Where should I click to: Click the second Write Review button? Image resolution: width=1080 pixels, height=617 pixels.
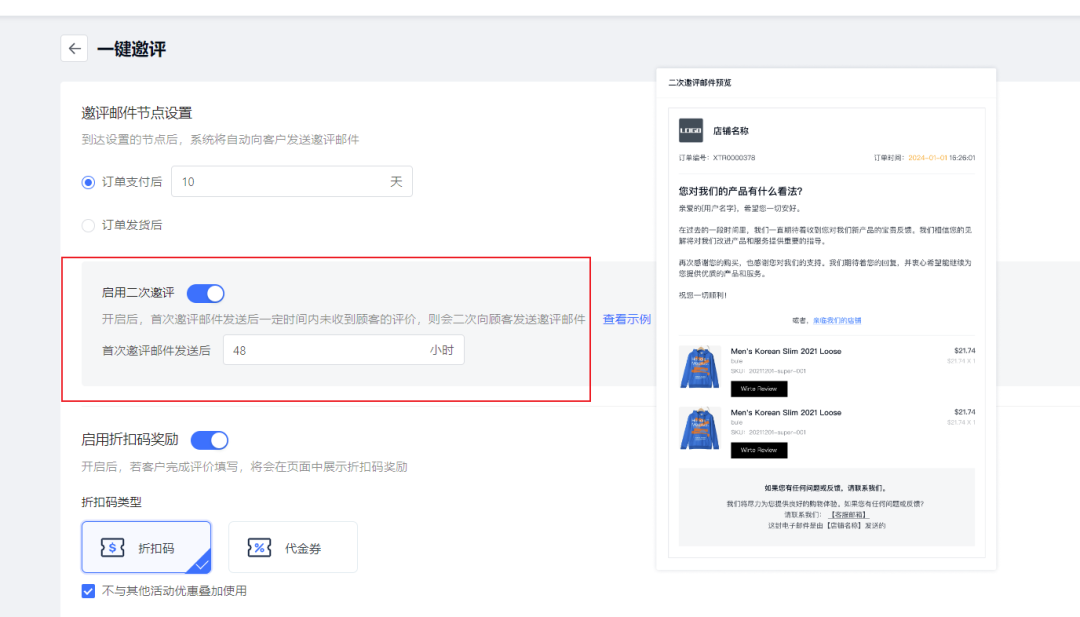pos(758,450)
